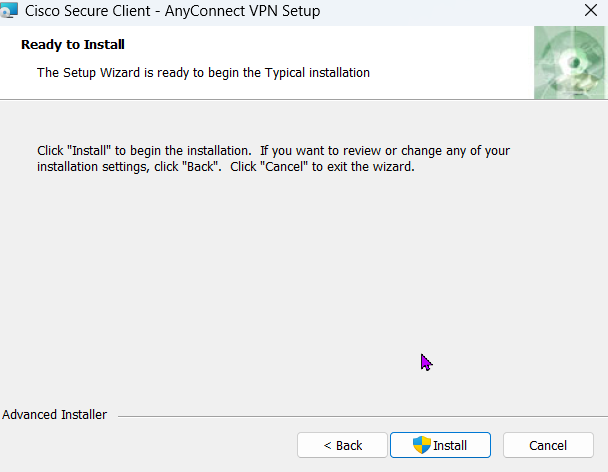Viewport: 608px width, 472px height.
Task: Click the Setup Wizard ready subtitle text
Action: 203,73
